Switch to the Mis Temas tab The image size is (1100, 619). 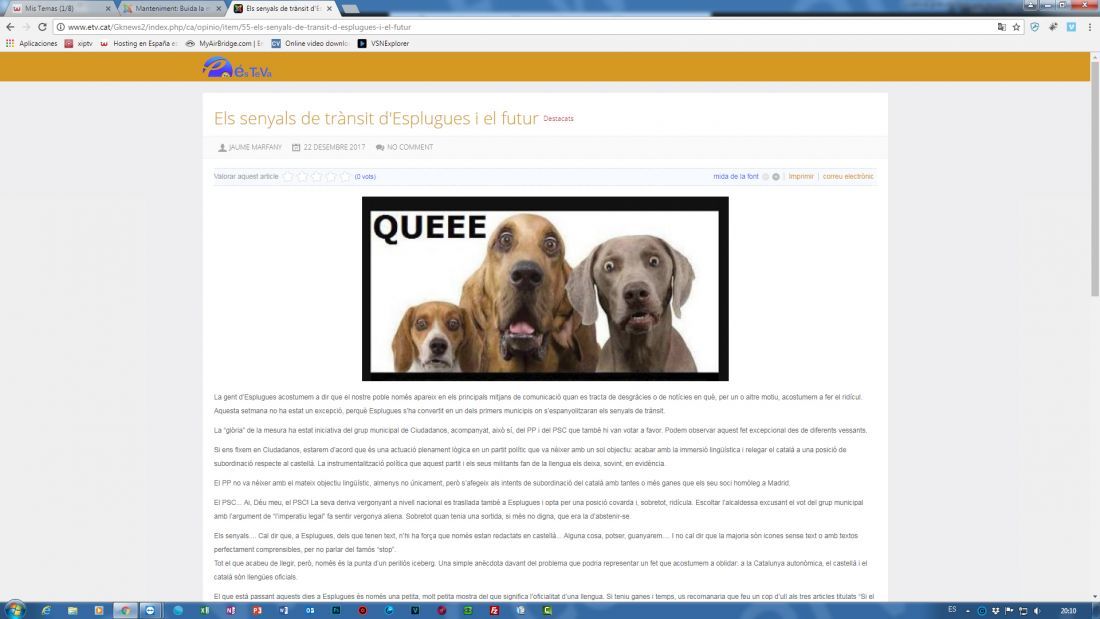[x=58, y=8]
